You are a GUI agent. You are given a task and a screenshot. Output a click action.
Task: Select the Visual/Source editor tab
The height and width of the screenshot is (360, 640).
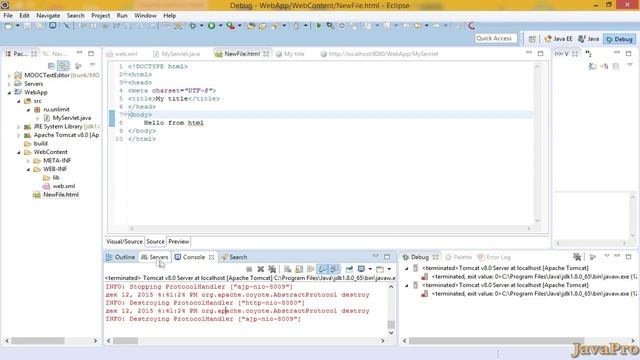(124, 242)
